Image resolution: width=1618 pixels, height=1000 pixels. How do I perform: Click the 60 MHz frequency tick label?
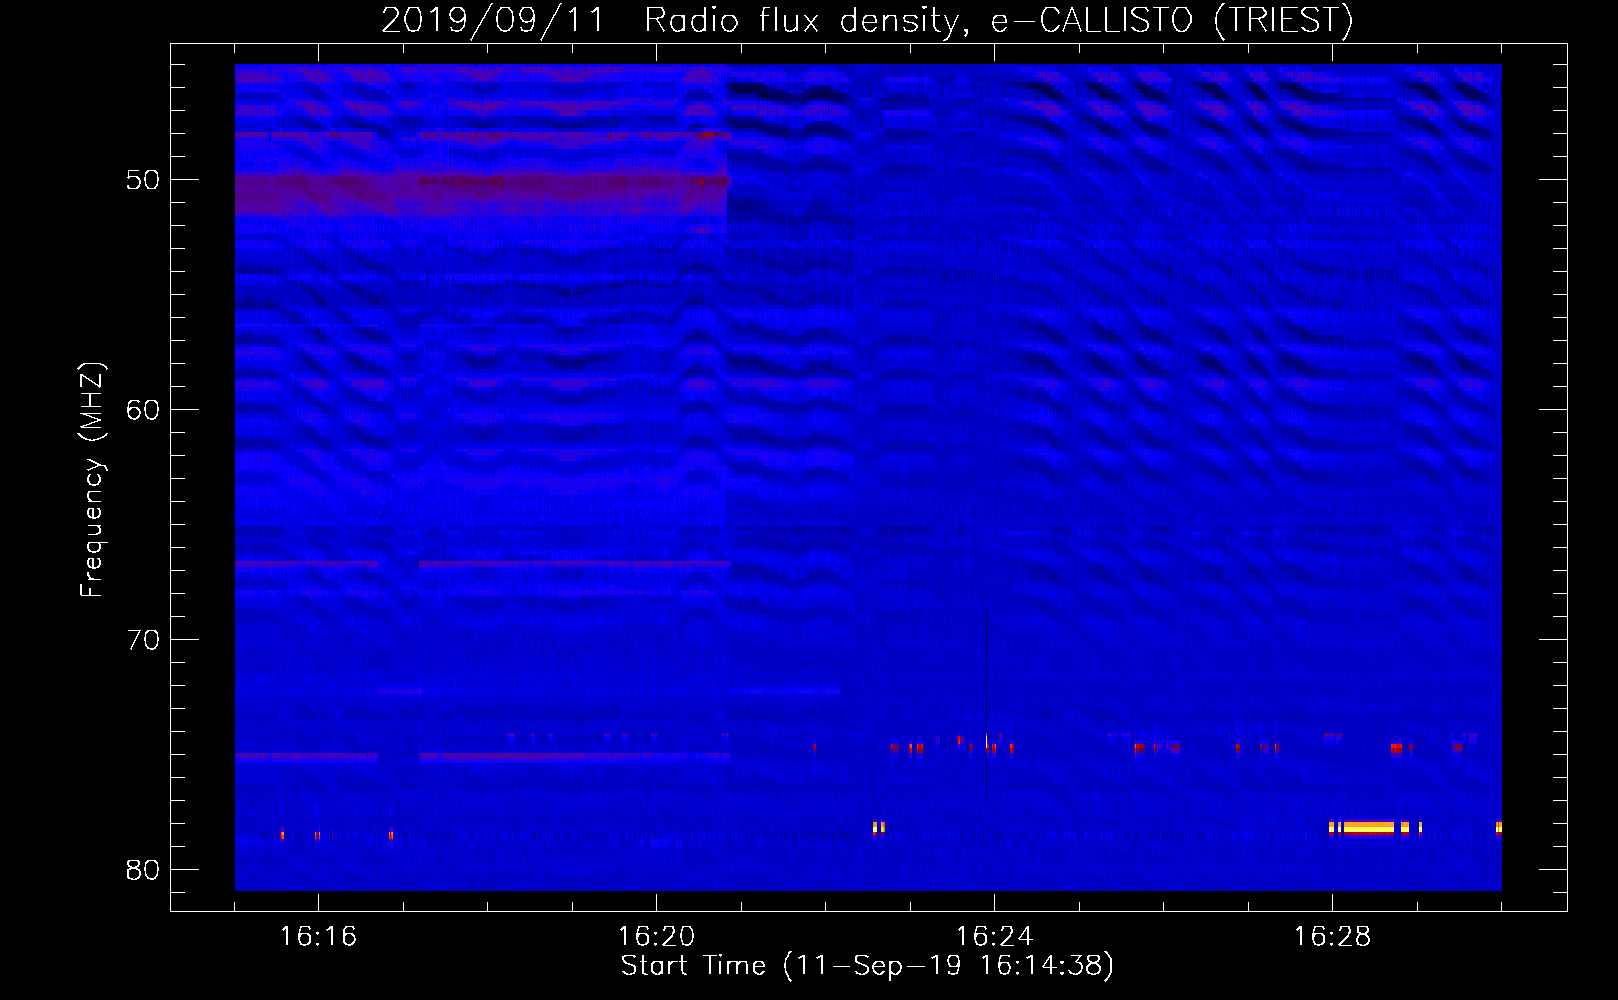point(143,410)
